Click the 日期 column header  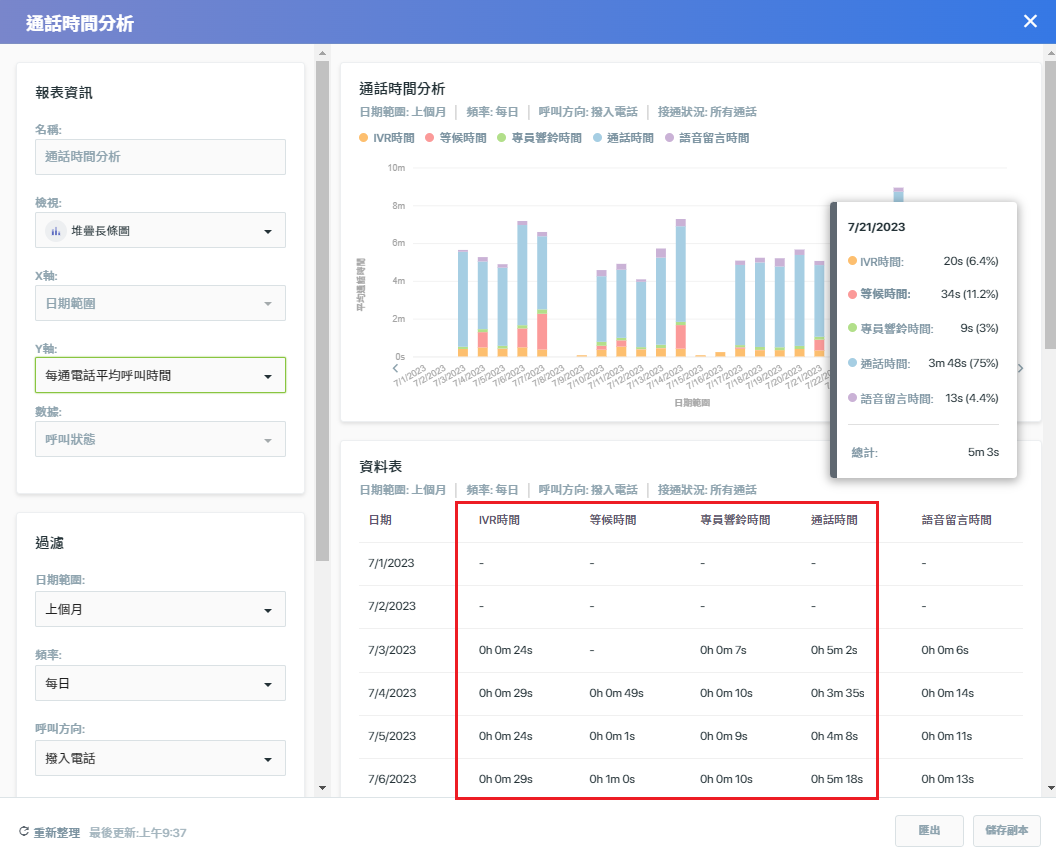click(380, 520)
